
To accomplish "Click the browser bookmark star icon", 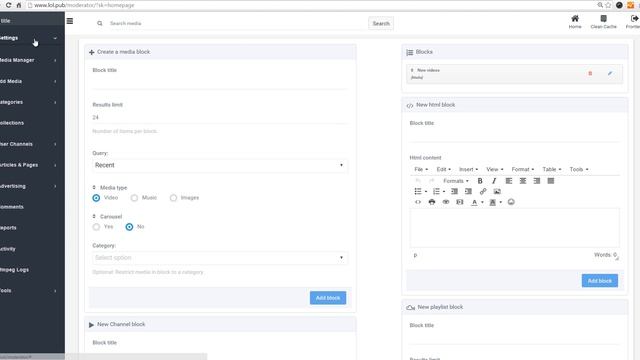I will (608, 5).
